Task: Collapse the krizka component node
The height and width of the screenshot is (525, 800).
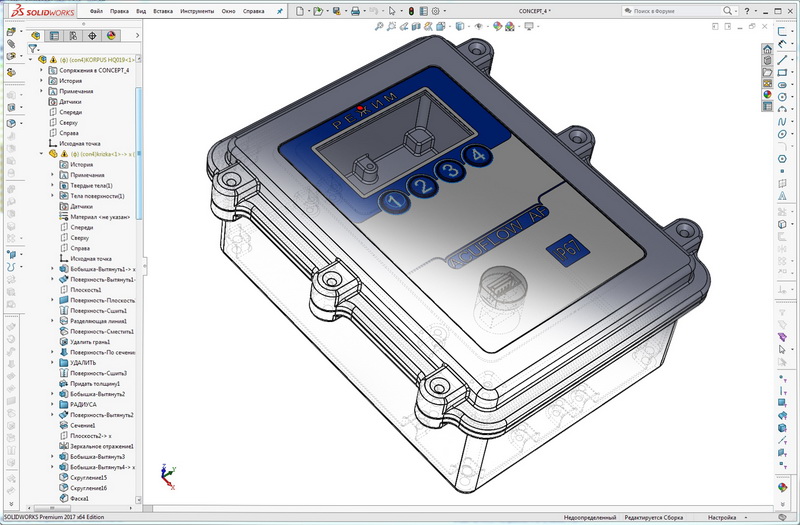Action: pyautogui.click(x=41, y=154)
